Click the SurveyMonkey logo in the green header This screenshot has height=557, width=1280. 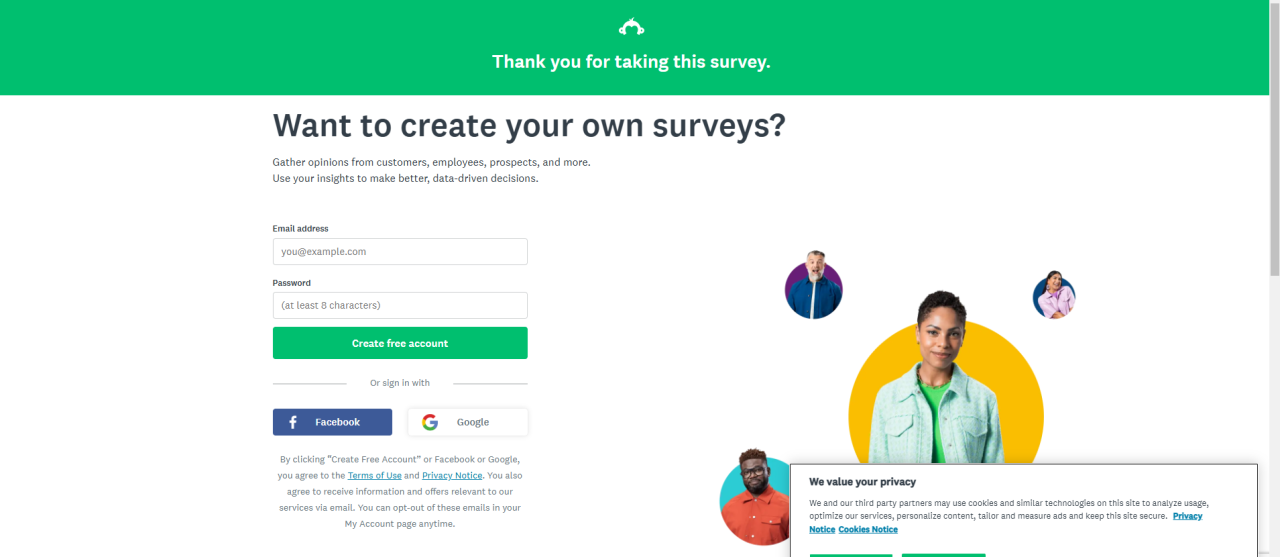coord(631,27)
